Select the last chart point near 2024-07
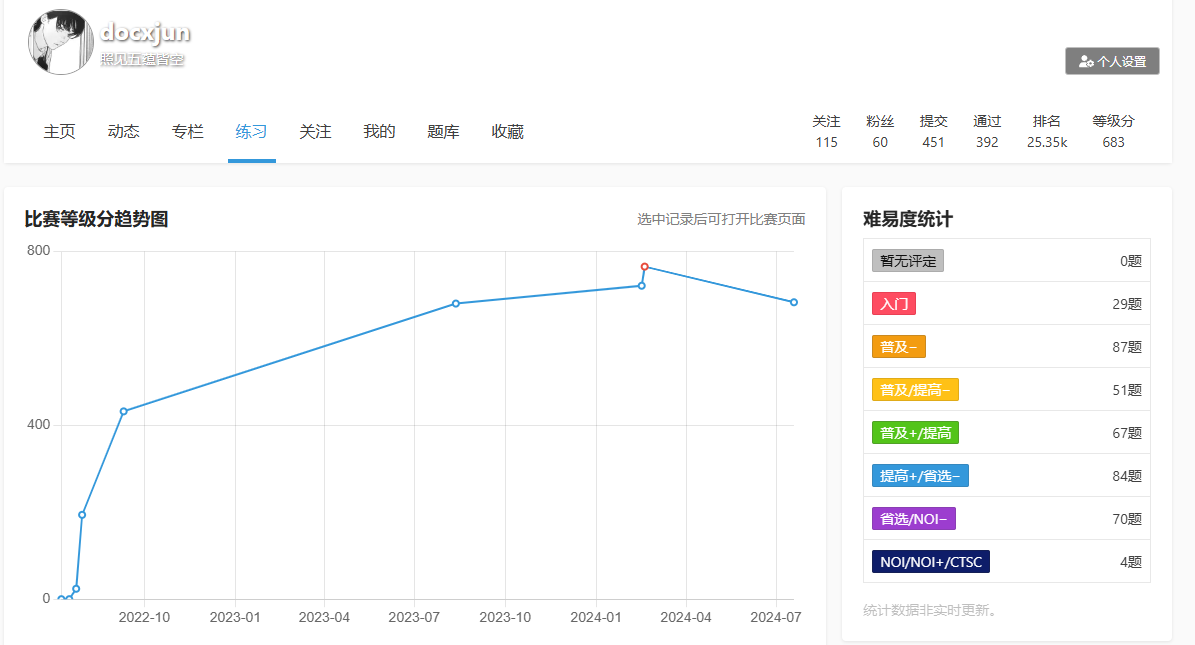The width and height of the screenshot is (1195, 645). [x=794, y=303]
